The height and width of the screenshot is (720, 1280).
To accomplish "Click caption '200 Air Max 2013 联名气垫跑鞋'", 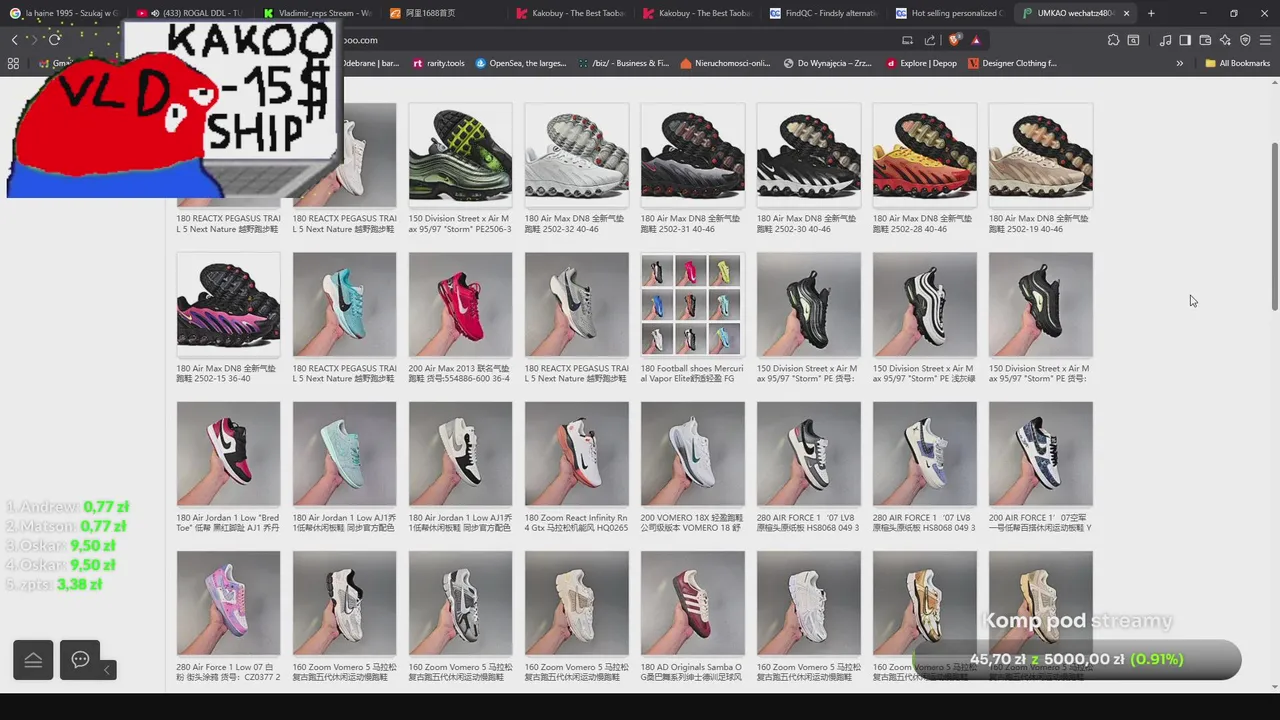I will (459, 373).
